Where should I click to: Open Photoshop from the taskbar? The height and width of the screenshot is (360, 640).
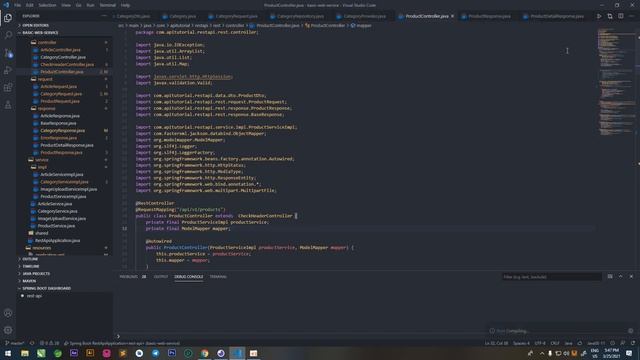click(x=172, y=353)
